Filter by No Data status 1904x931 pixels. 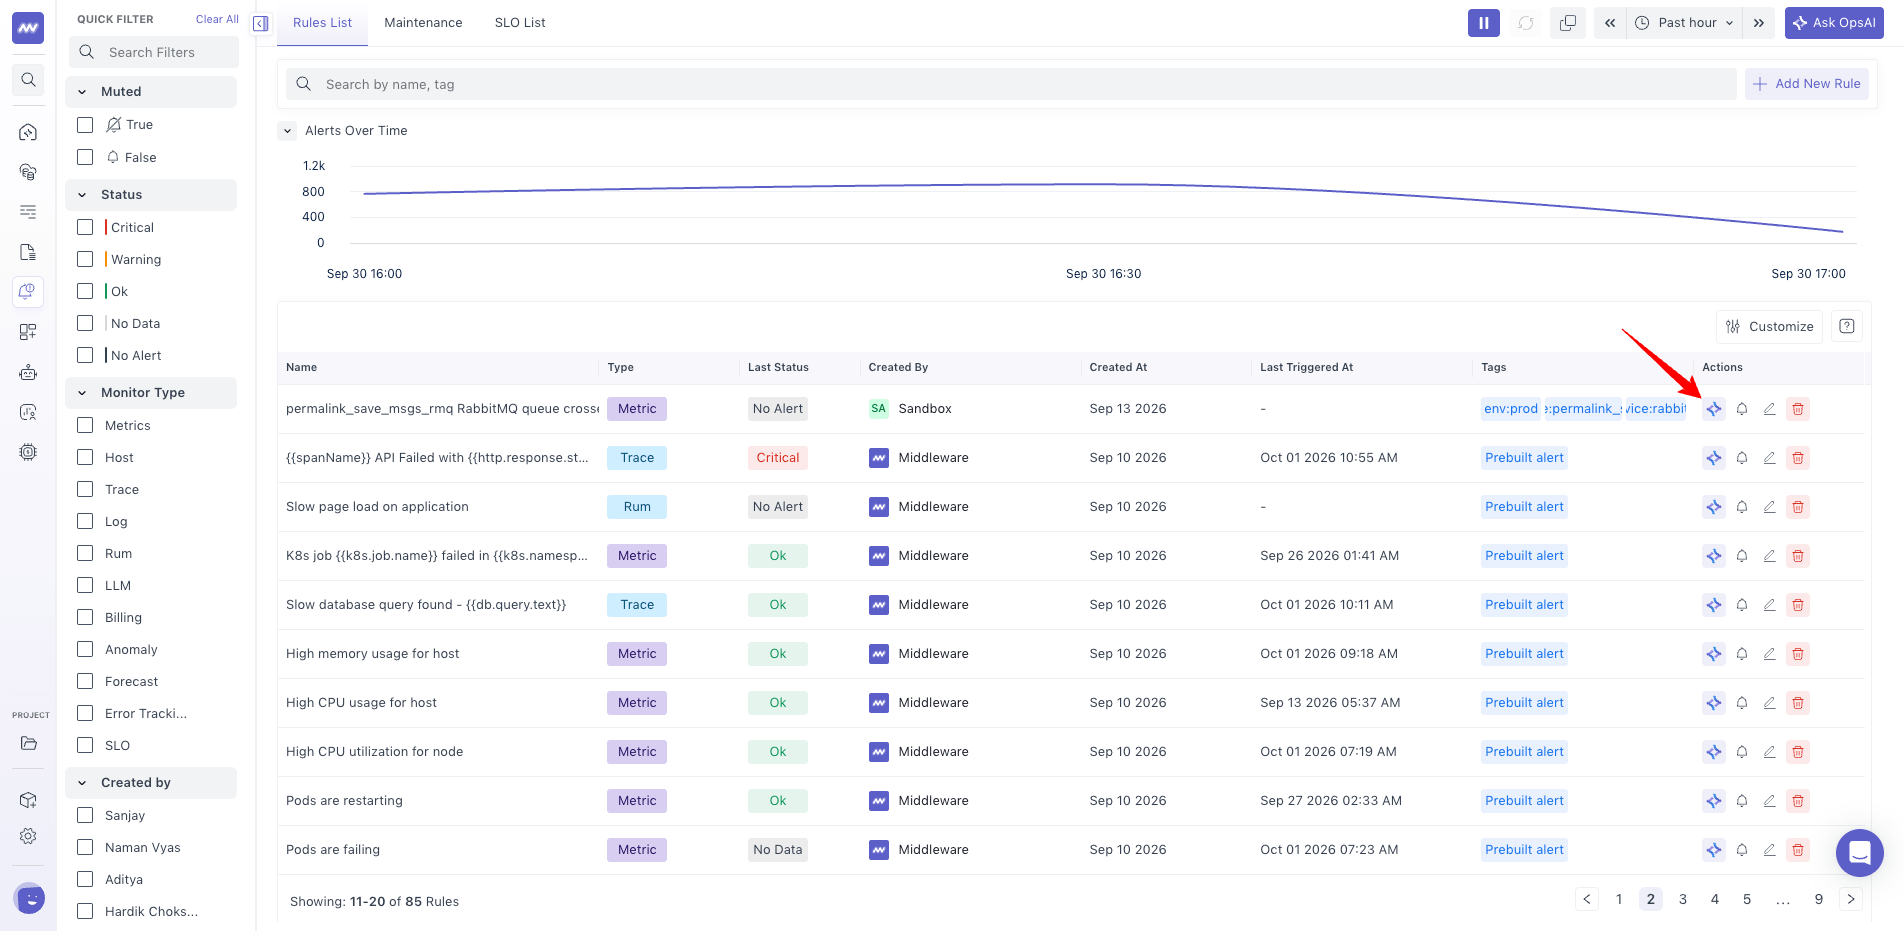coord(85,323)
